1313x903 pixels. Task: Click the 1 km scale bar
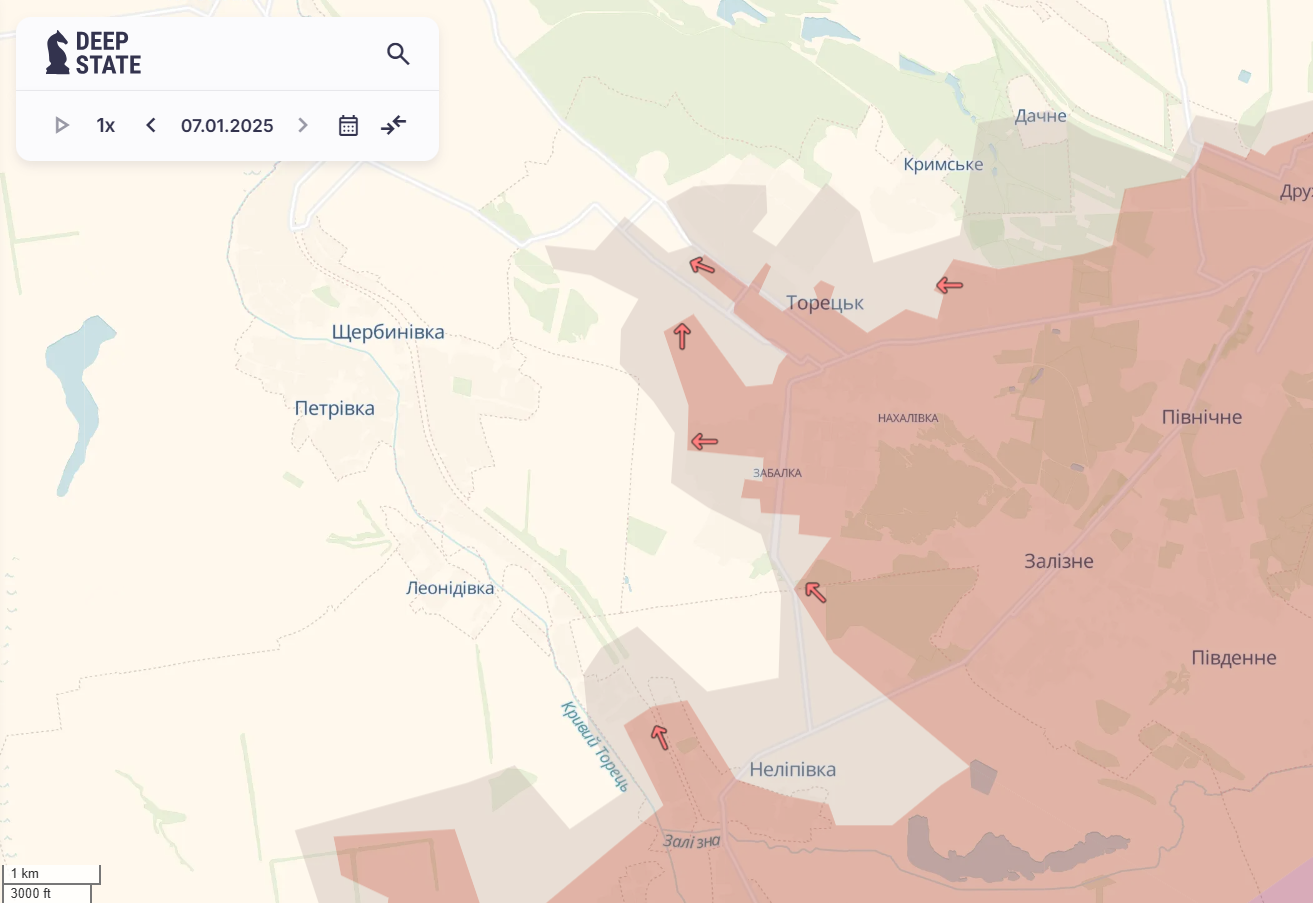[x=51, y=874]
